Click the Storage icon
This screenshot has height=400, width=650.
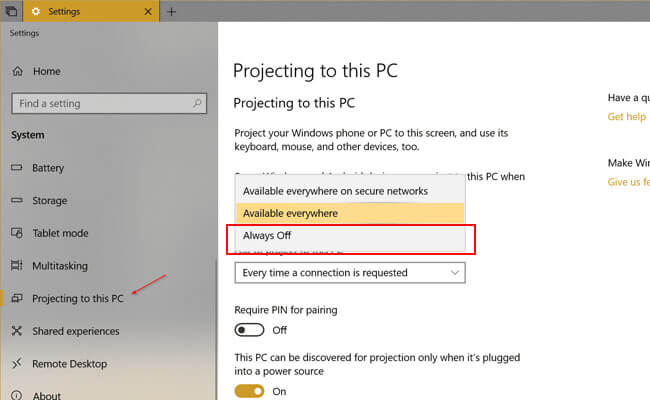pyautogui.click(x=16, y=201)
